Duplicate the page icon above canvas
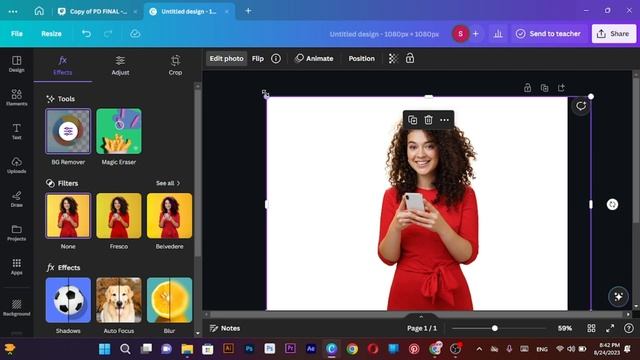Screen dimensions: 640x360 (x=544, y=88)
